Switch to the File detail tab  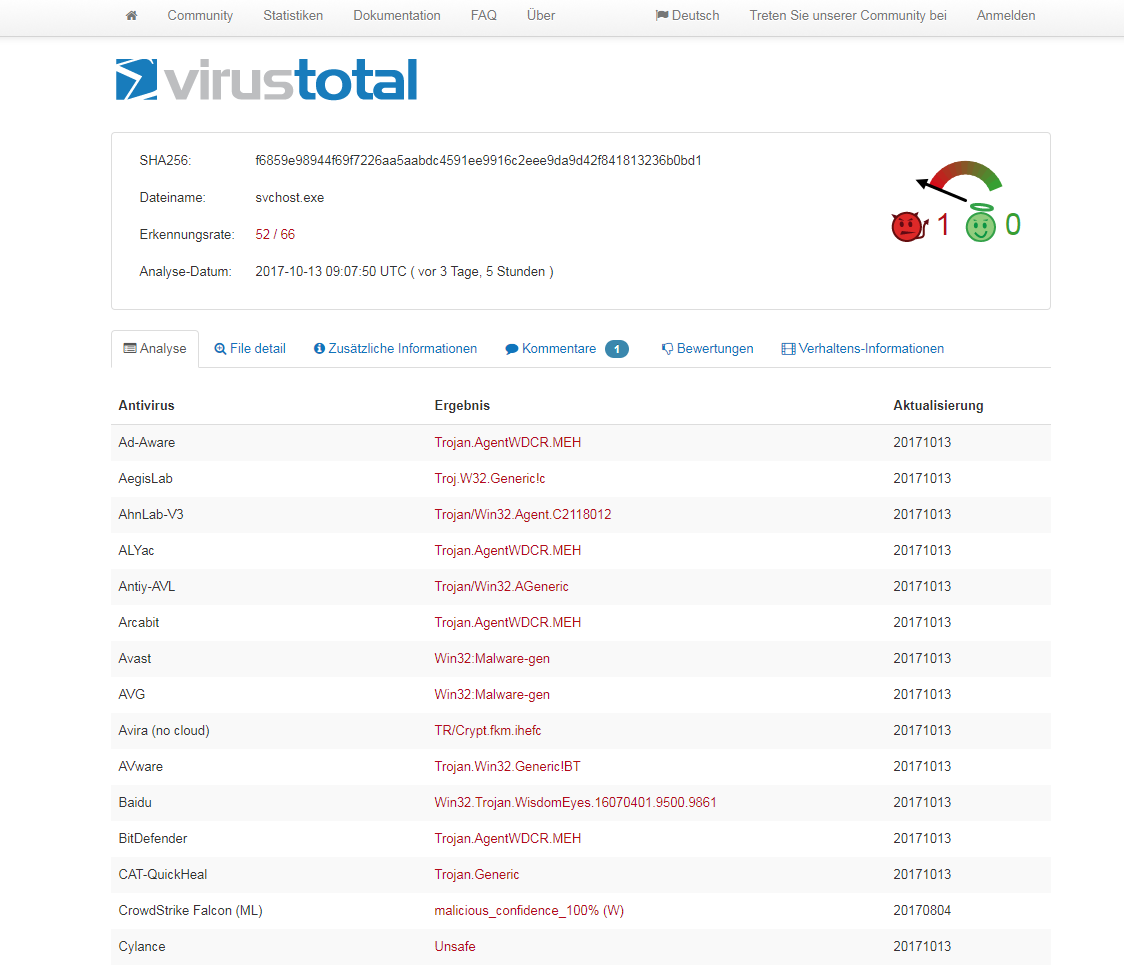[x=250, y=348]
